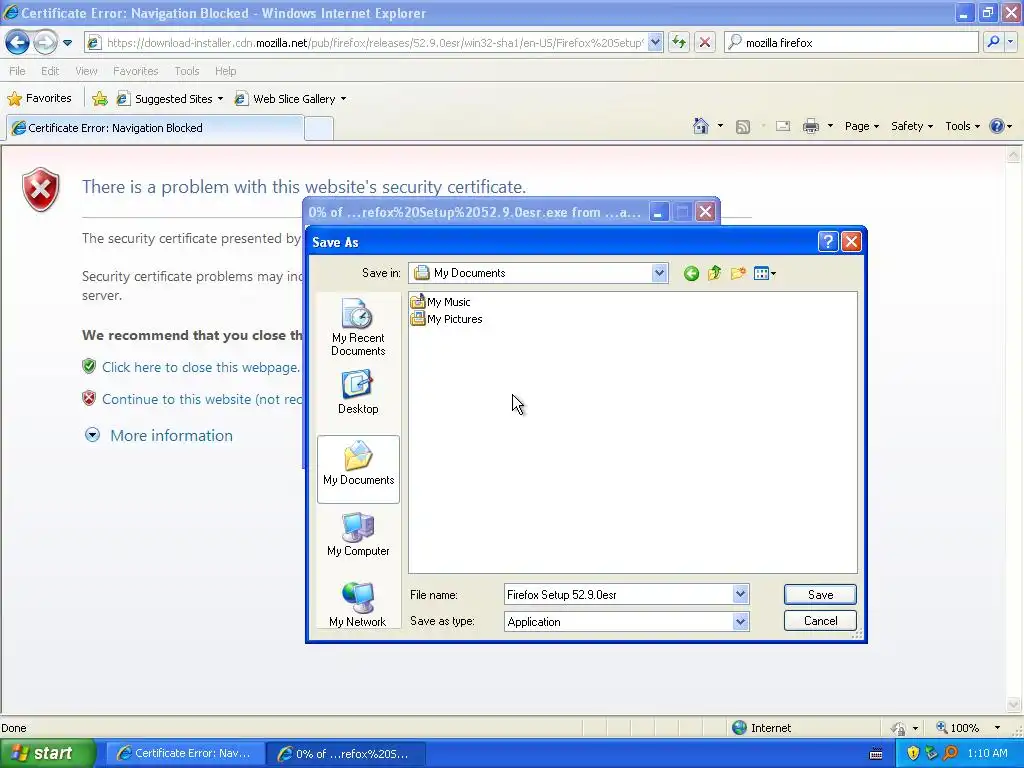Open the Help menu
Screen dimensions: 1024x768
point(225,71)
